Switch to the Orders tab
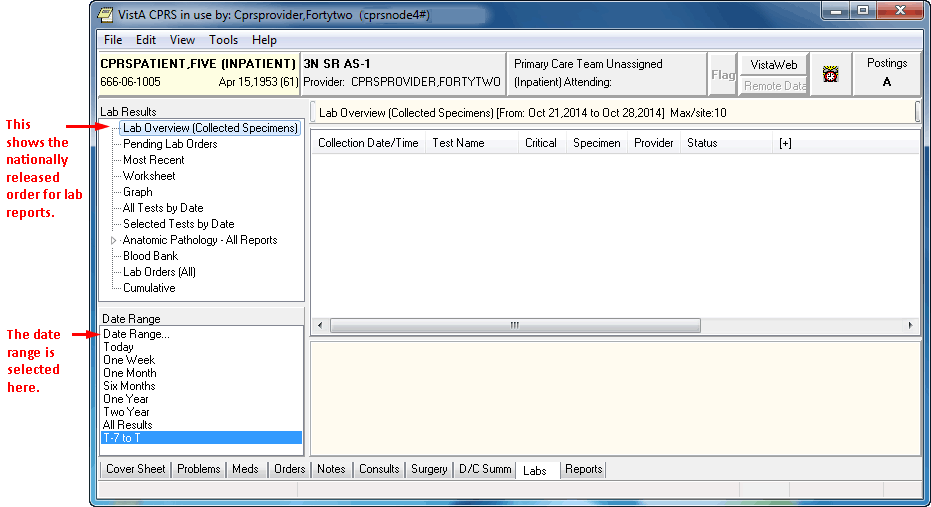Viewport: 931px width, 507px height. point(289,470)
